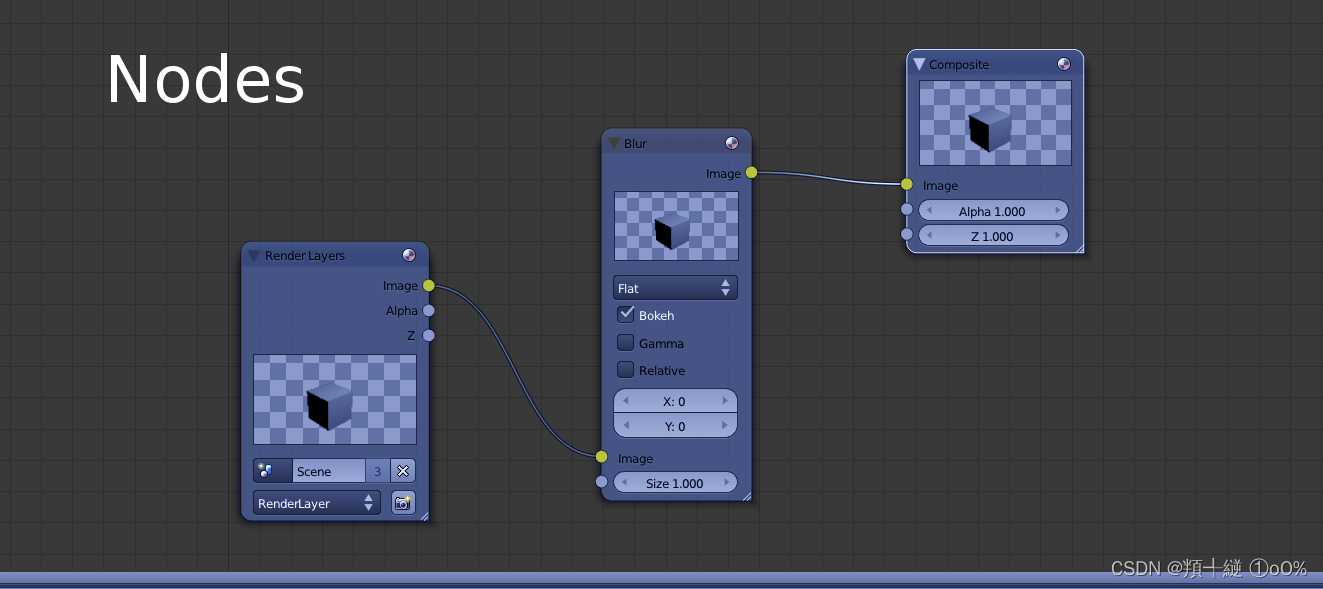The height and width of the screenshot is (589, 1323).
Task: Increase the Y blur value arrow
Action: click(726, 426)
